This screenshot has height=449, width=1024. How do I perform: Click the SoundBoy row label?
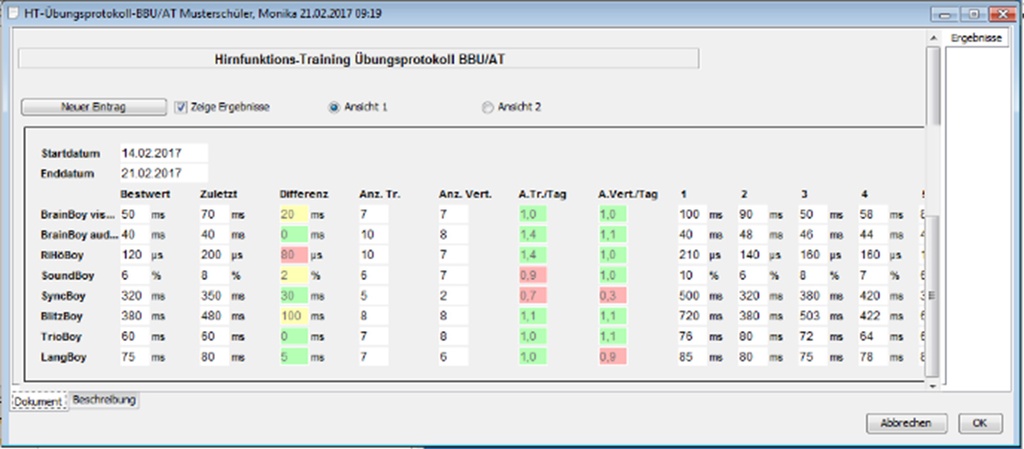[67, 275]
